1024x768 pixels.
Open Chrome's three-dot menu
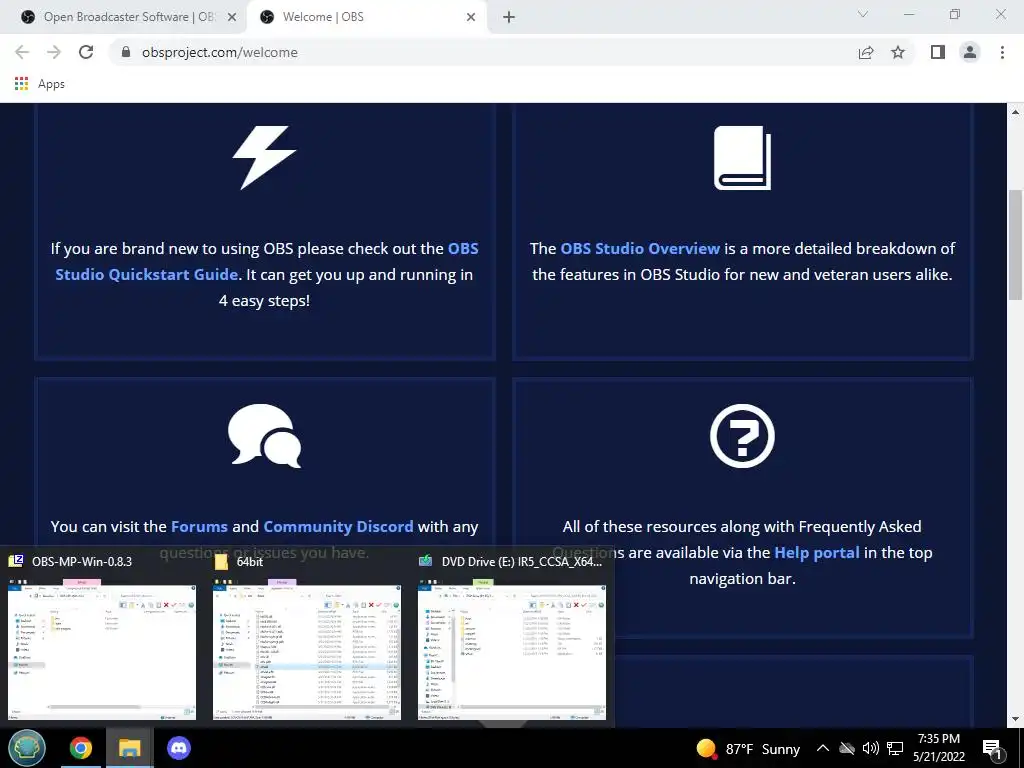click(x=1002, y=52)
